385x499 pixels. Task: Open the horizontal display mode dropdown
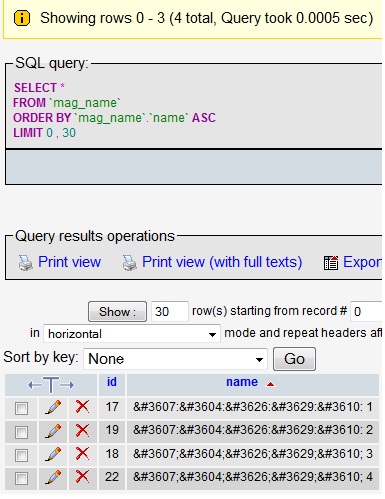[132, 334]
